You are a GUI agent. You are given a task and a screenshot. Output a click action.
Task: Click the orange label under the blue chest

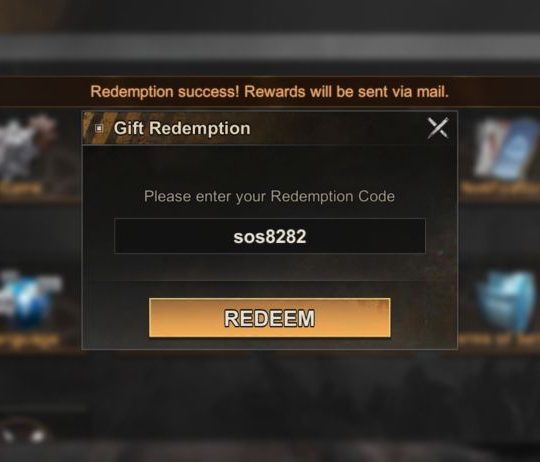tap(499, 340)
